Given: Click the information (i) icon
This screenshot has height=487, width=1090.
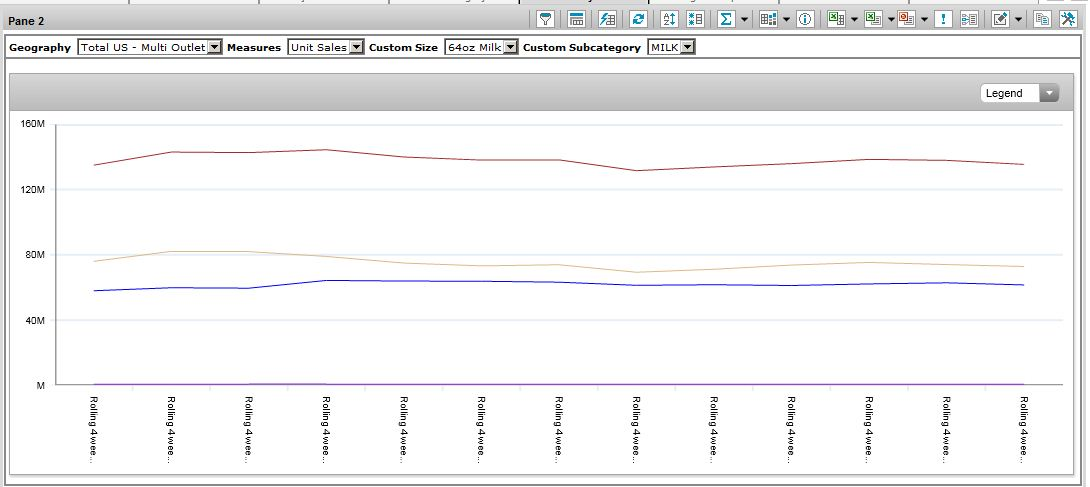Looking at the screenshot, I should [x=805, y=20].
